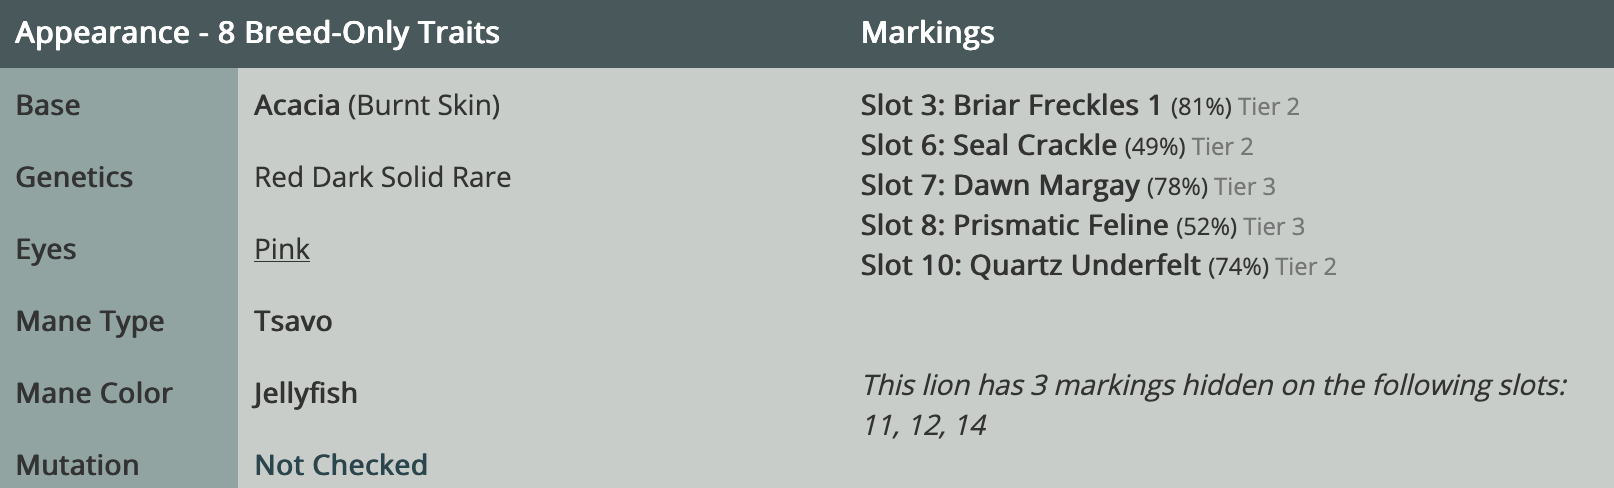Click Slot 7: Dawn Margay marking

1000,185
